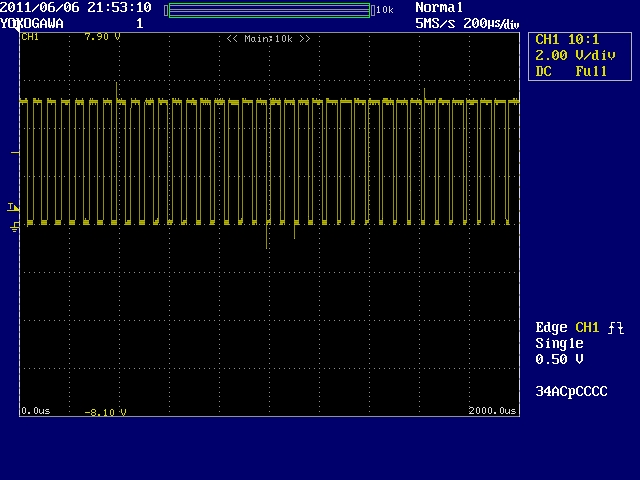Click the record memory bar at top

coord(269,10)
